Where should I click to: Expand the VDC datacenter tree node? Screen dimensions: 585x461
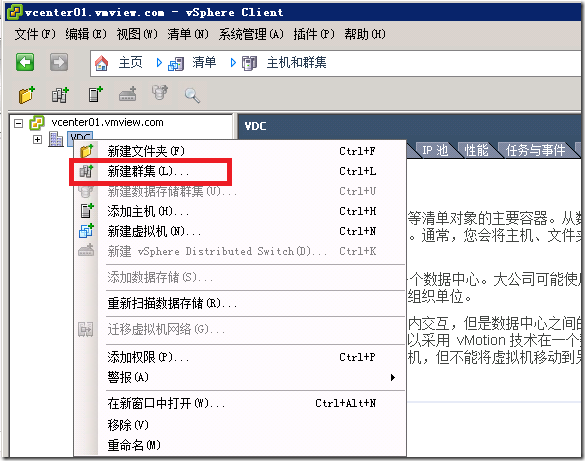tap(37, 139)
